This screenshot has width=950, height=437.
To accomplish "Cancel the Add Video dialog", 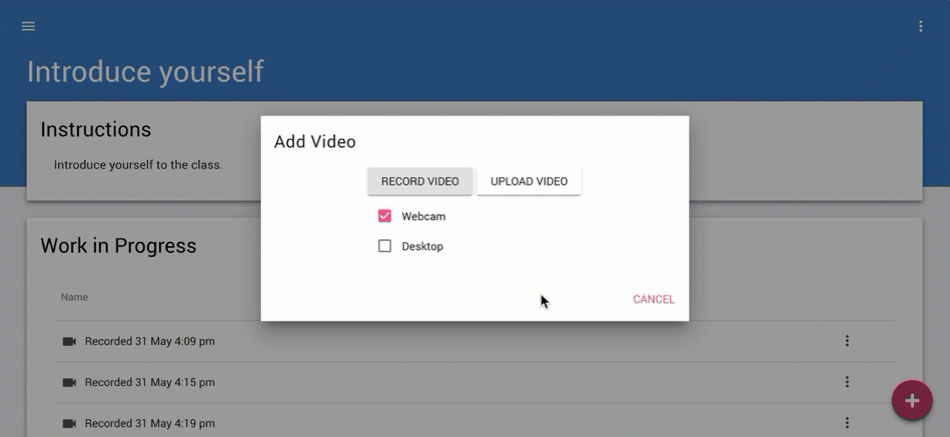I will (653, 299).
